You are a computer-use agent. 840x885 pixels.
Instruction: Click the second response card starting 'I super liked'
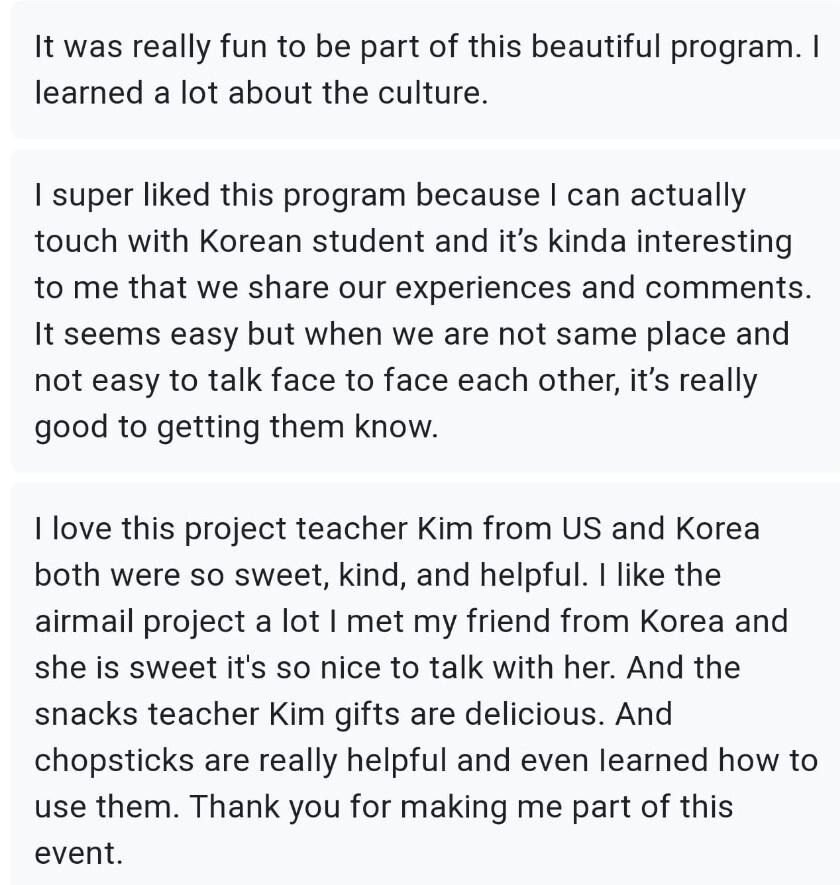(420, 311)
